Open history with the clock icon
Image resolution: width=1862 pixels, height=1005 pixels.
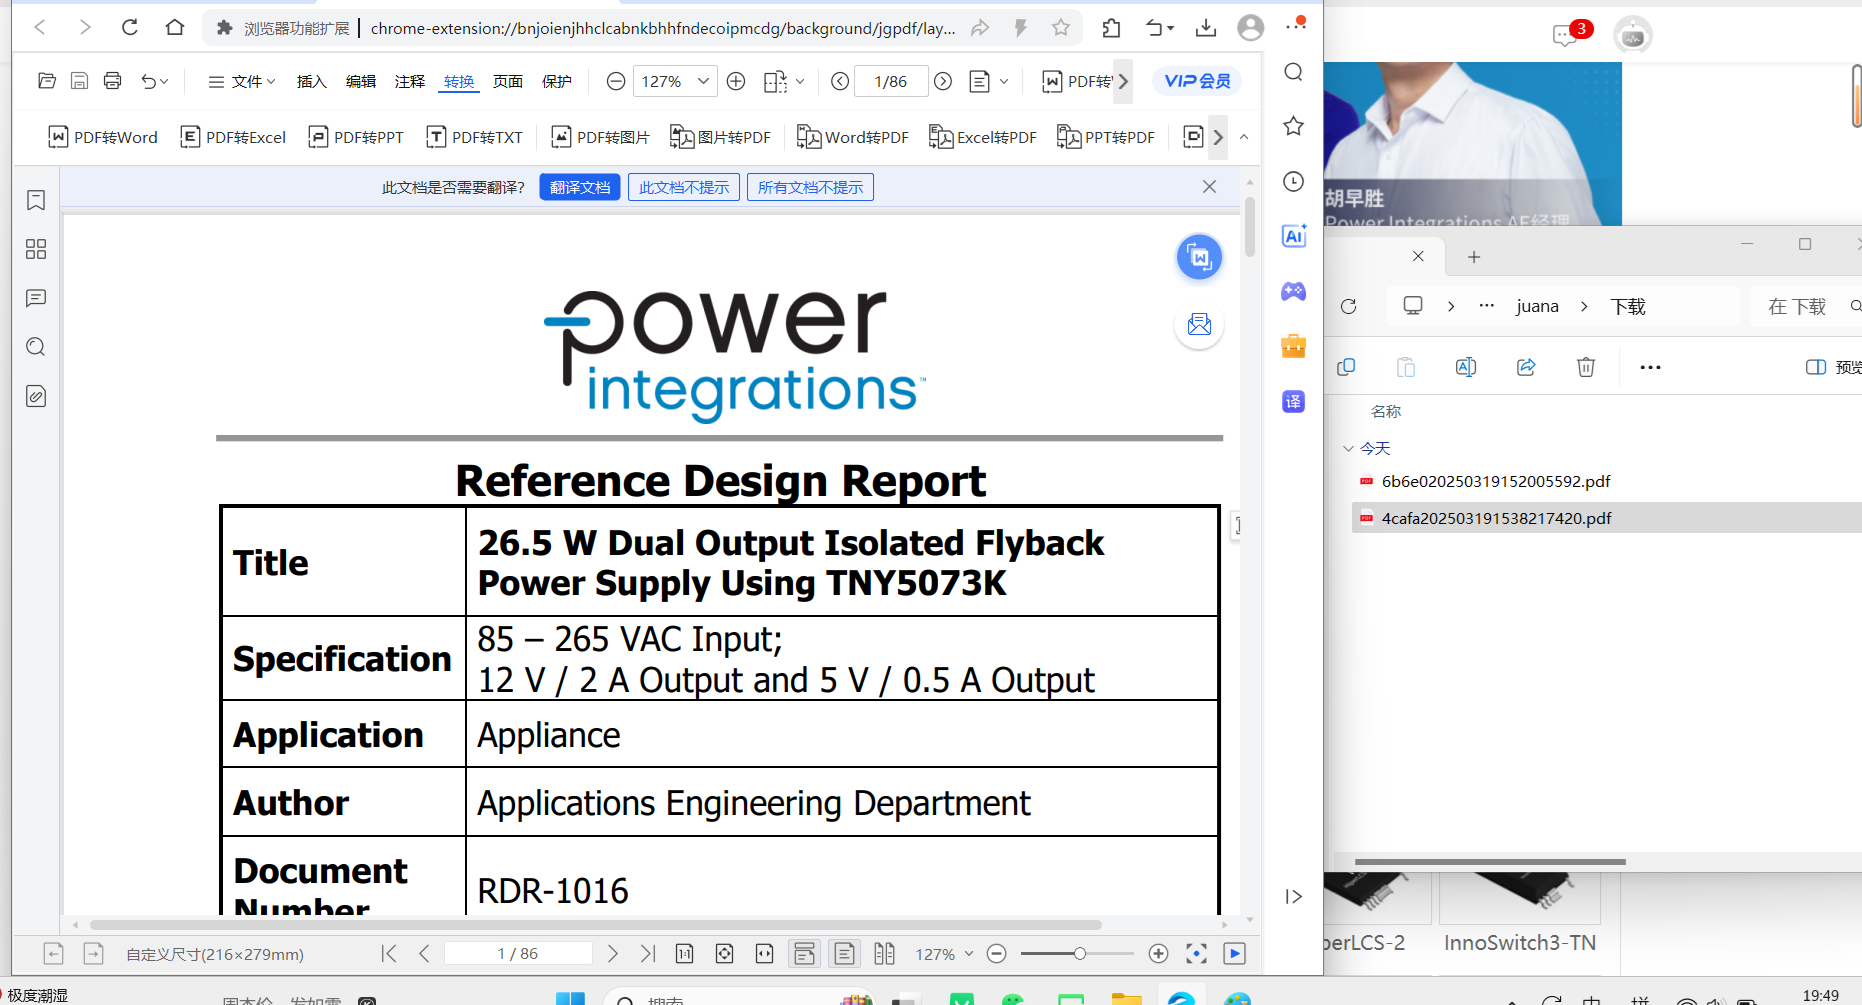pyautogui.click(x=1294, y=181)
